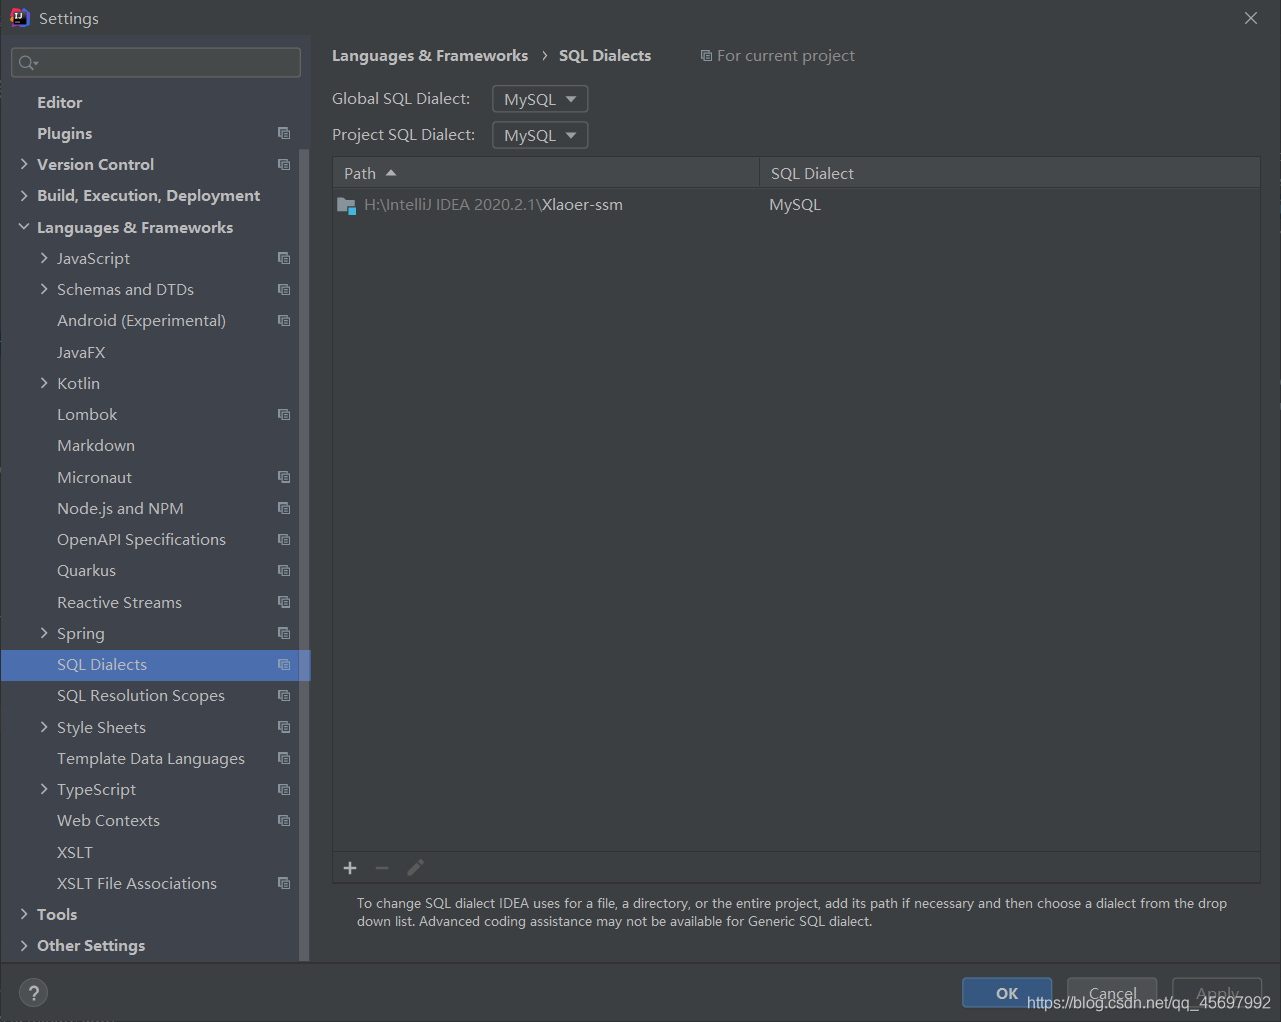Collapse the Languages & Frameworks section

click(x=24, y=227)
